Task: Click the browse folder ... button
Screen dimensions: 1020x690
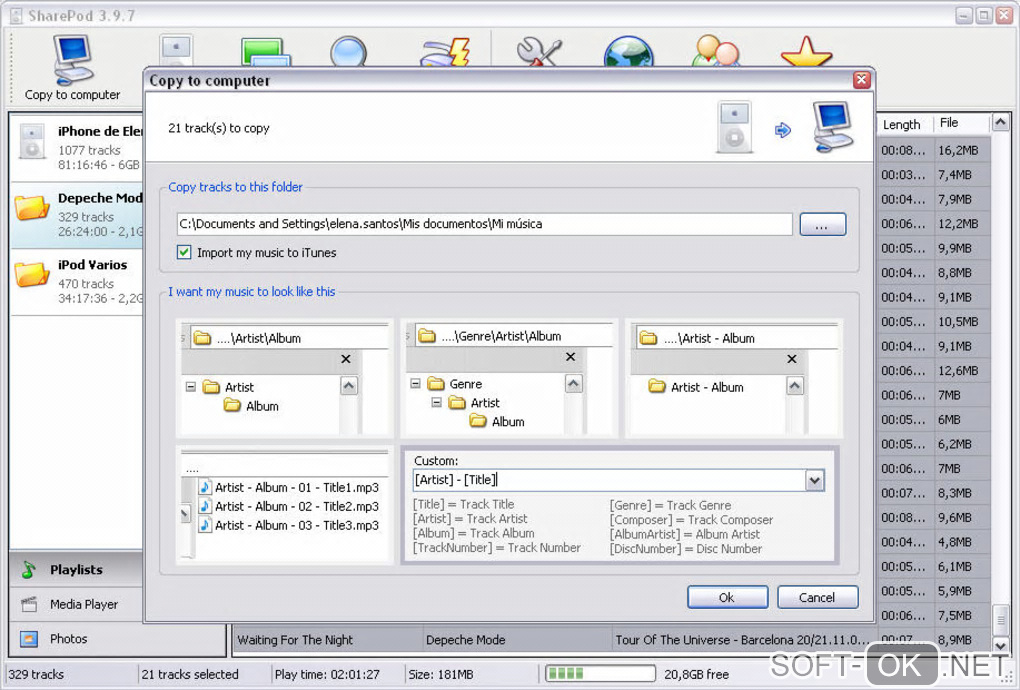Action: (822, 224)
